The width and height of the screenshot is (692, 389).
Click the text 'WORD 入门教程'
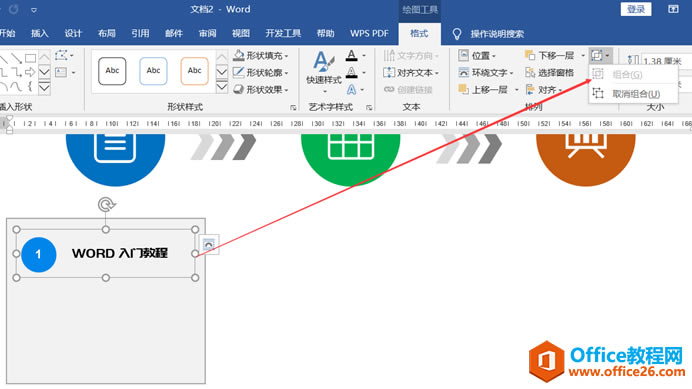point(120,253)
